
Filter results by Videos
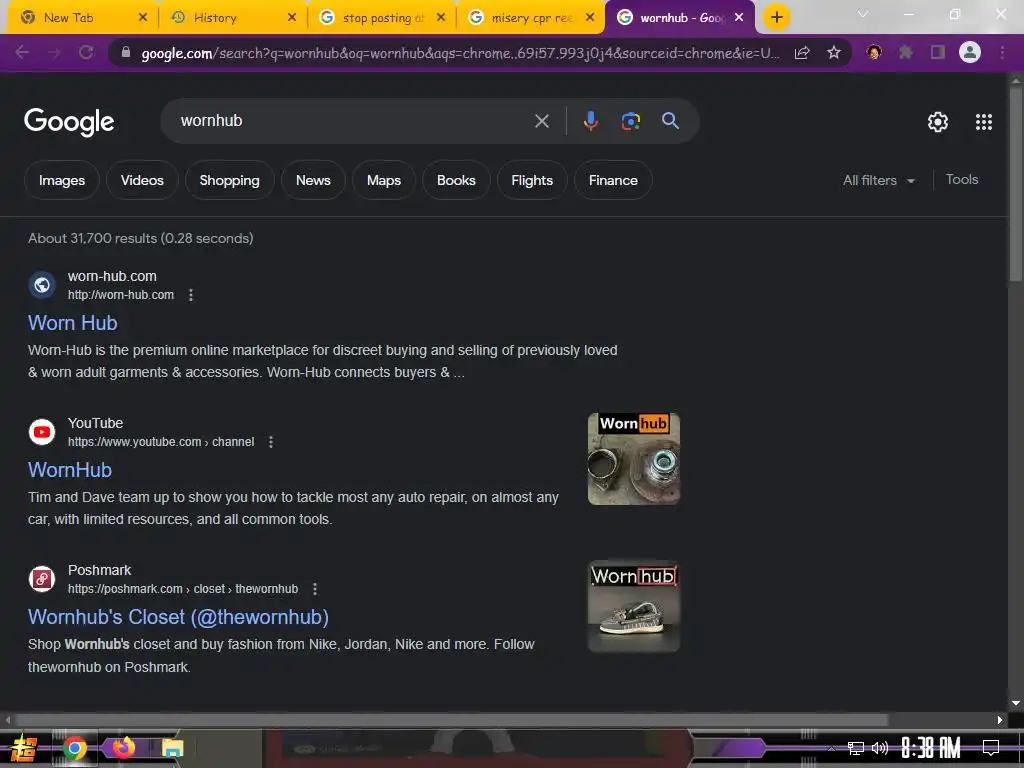pyautogui.click(x=142, y=180)
